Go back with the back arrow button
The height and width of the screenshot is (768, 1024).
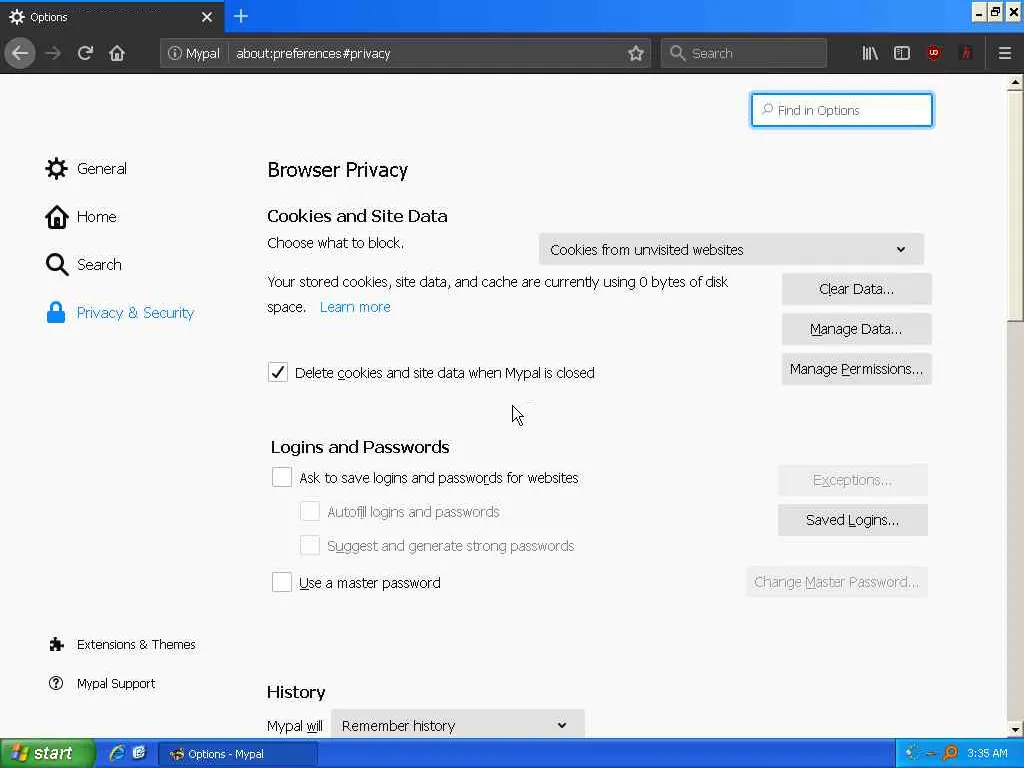tap(20, 53)
